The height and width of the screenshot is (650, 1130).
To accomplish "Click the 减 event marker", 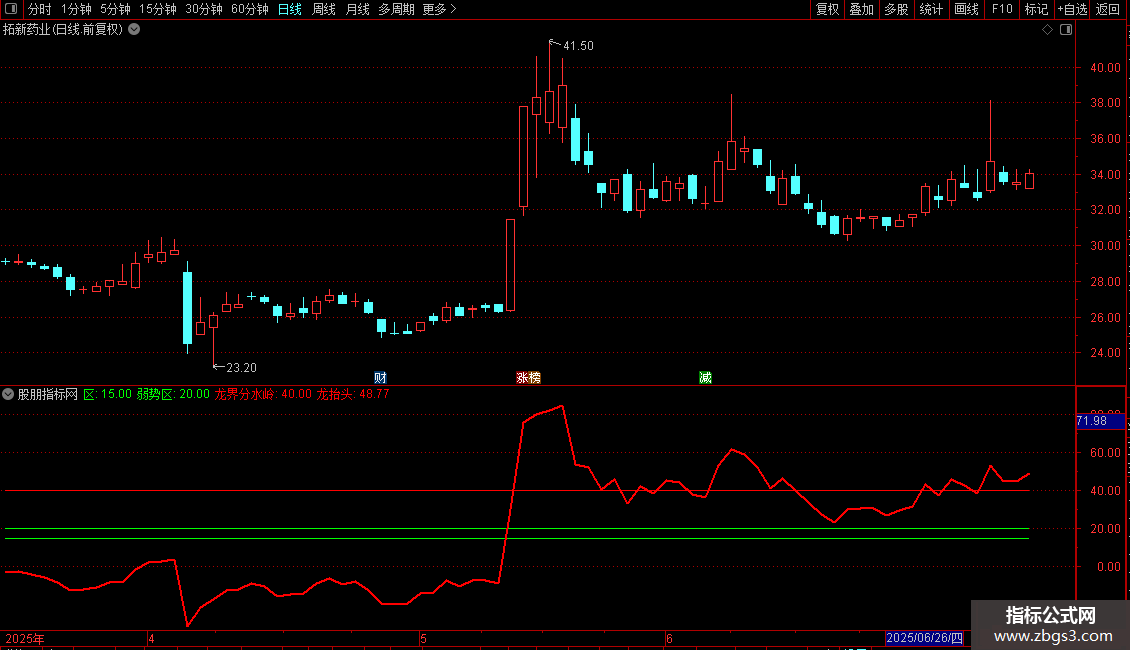I will tap(706, 378).
